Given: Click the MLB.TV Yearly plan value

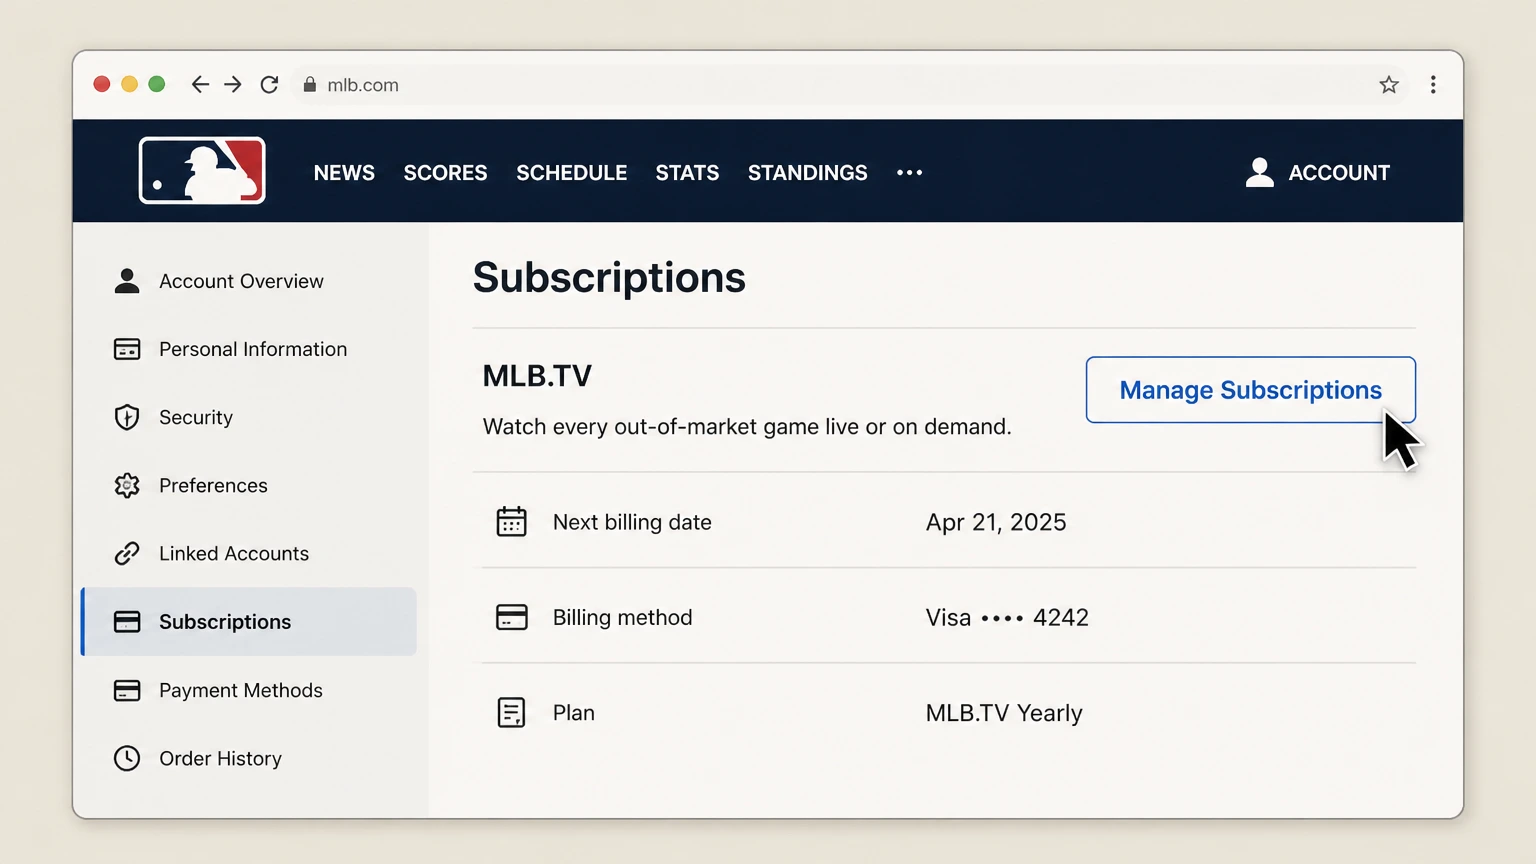Looking at the screenshot, I should (1004, 713).
